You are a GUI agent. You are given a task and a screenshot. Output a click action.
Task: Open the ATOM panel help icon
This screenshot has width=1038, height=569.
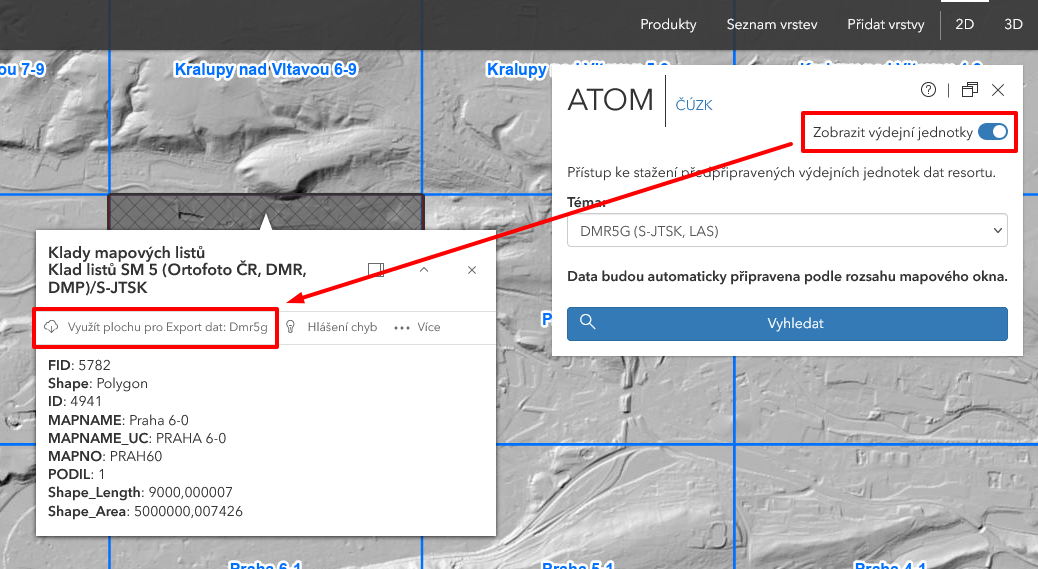[928, 90]
